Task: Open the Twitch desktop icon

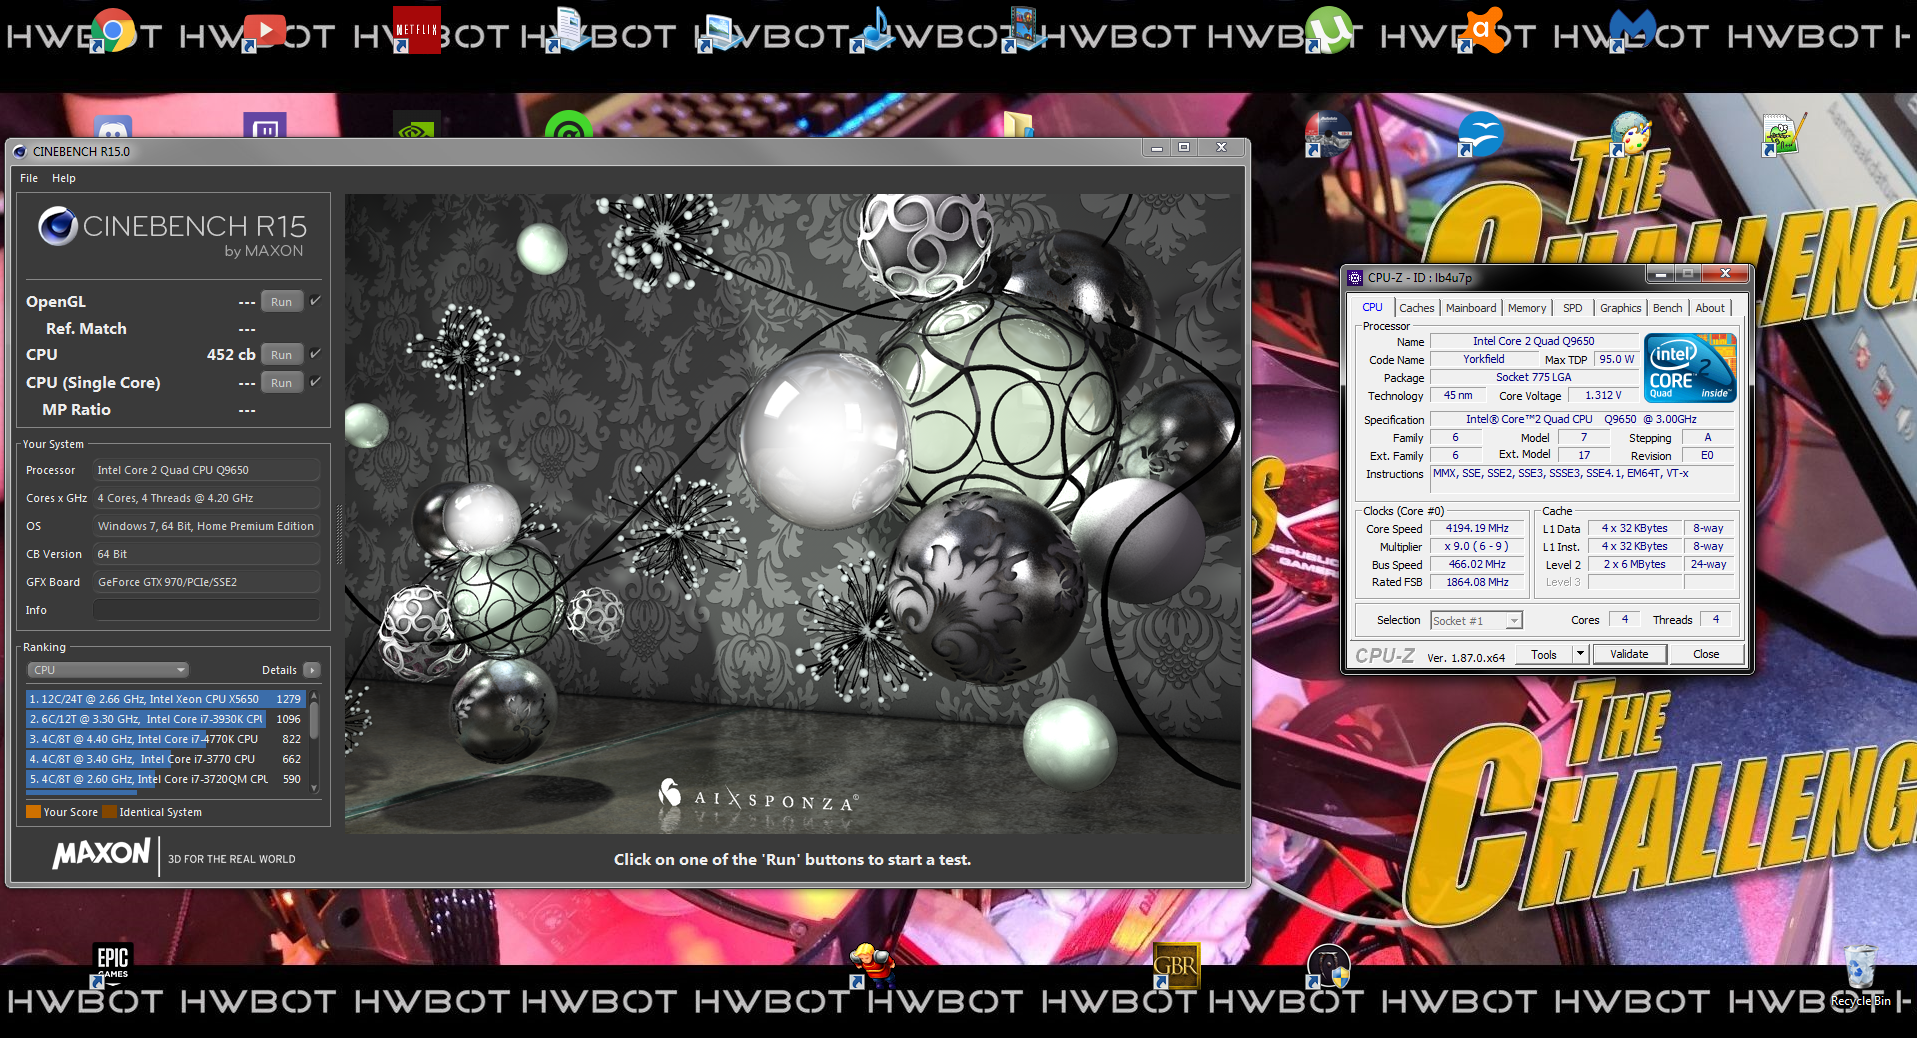Action: click(264, 126)
